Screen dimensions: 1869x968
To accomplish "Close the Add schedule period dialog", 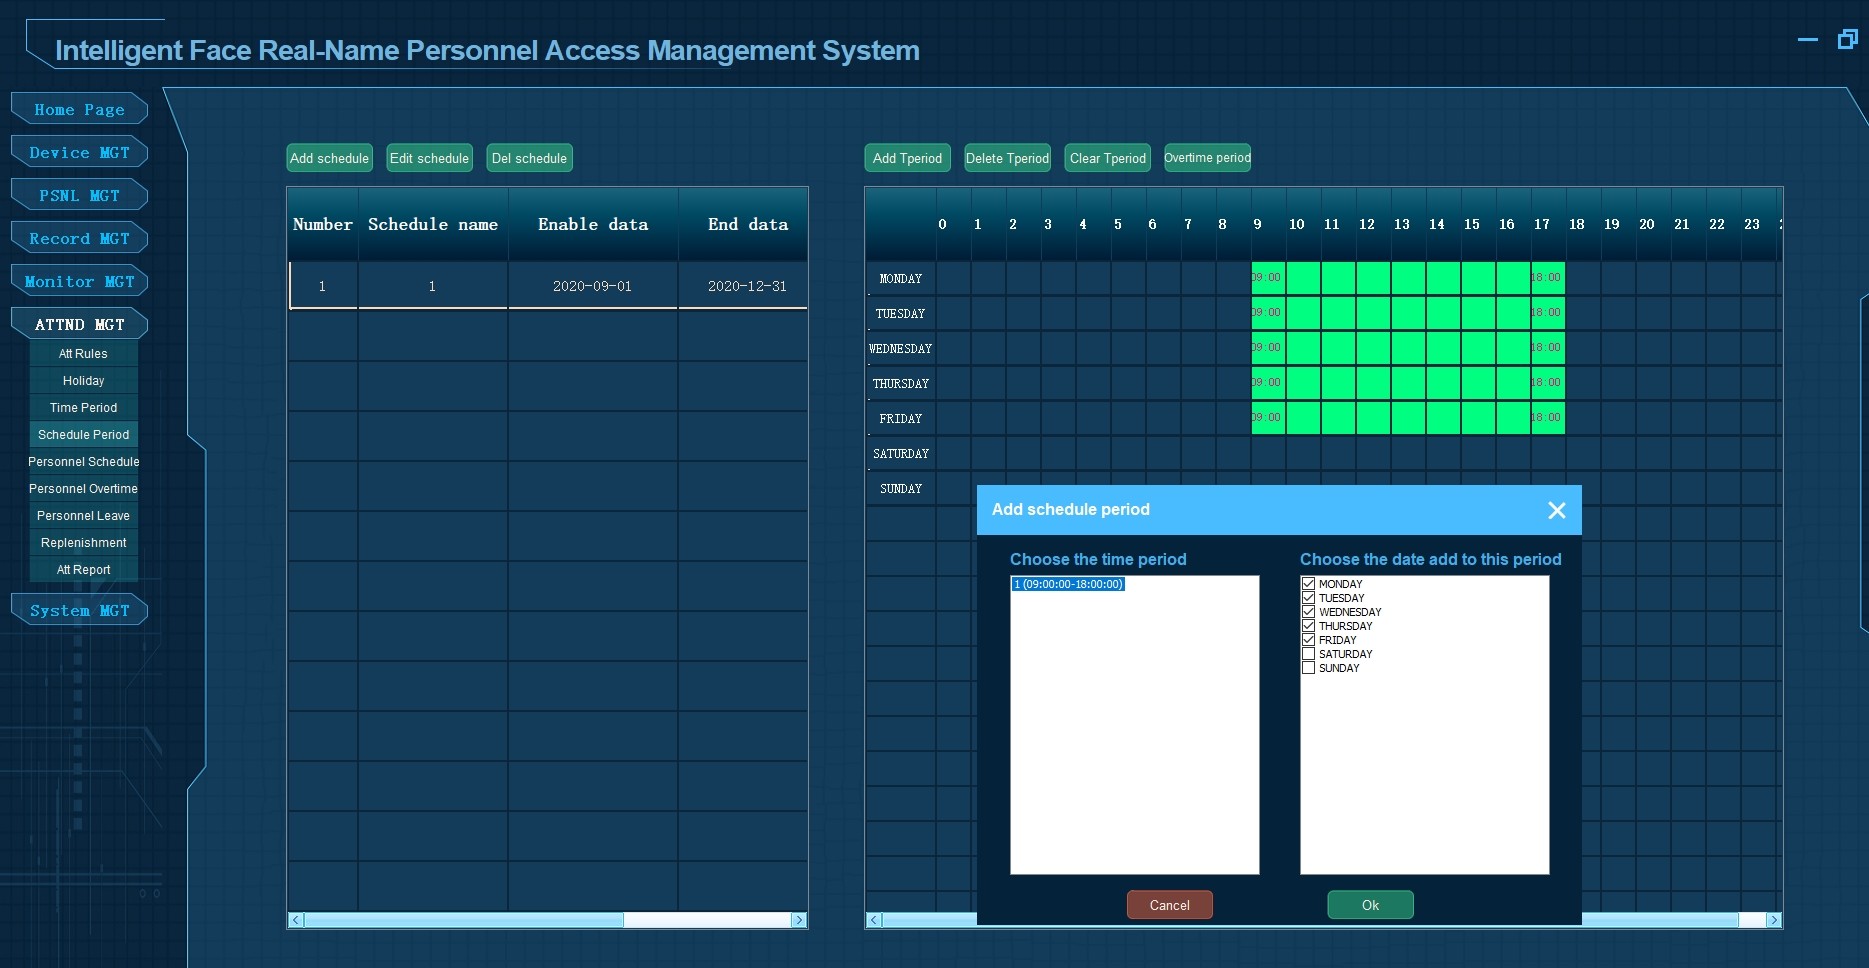I will pos(1556,510).
